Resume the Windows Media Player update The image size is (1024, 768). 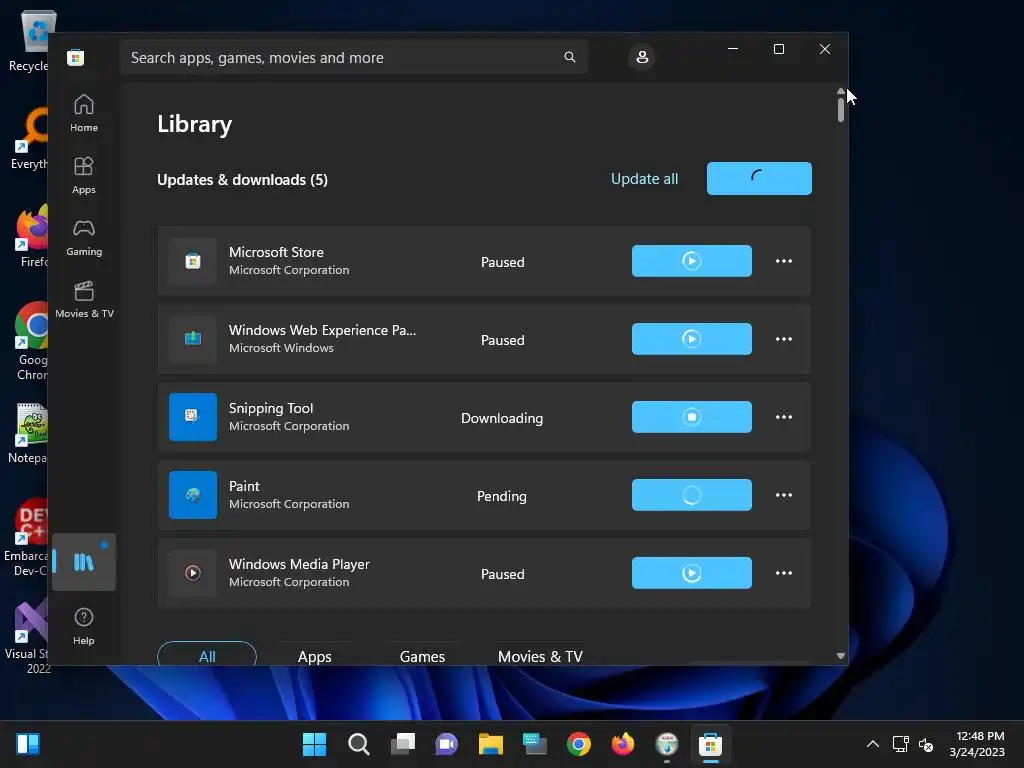click(692, 573)
